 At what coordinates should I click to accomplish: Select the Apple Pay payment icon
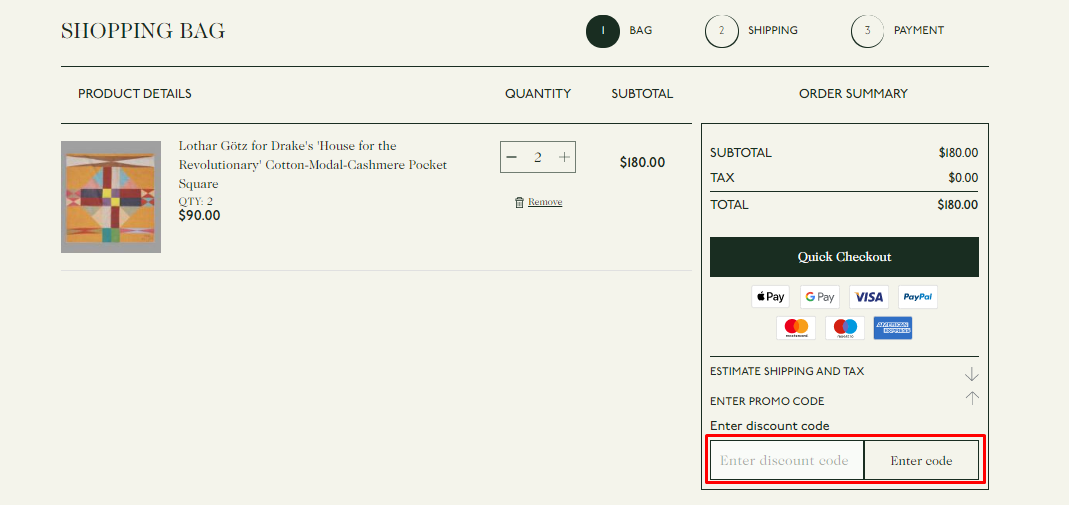click(x=770, y=297)
